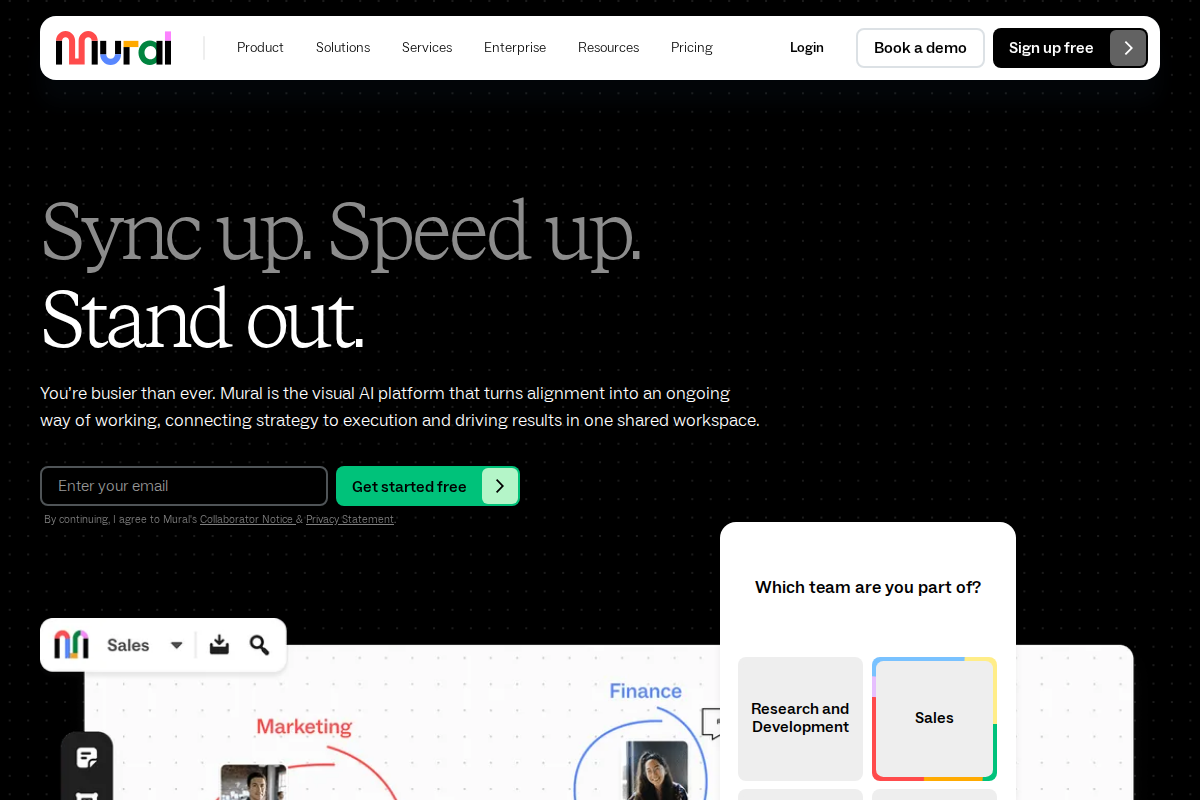The height and width of the screenshot is (800, 1200).
Task: Open the Collaborator Notice link
Action: click(x=246, y=520)
